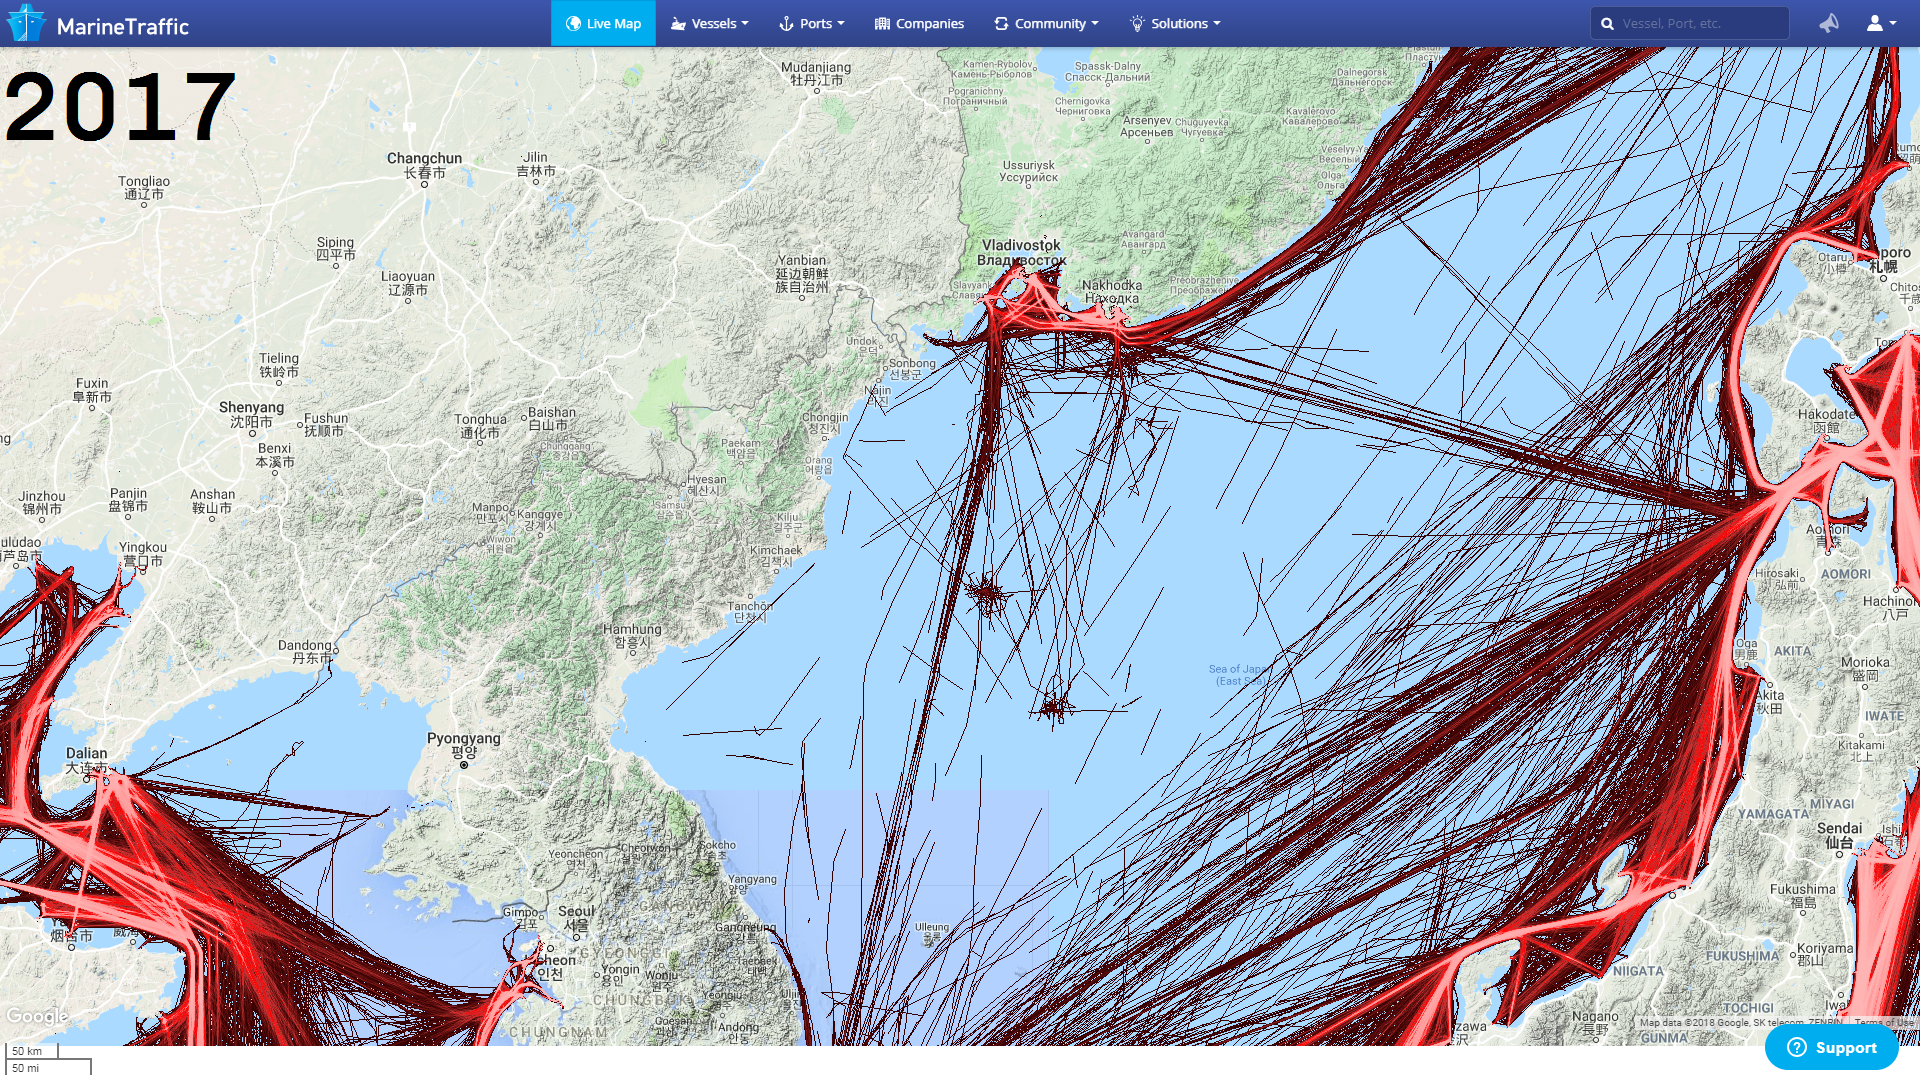Viewport: 1920px width, 1080px height.
Task: Click the Hamhung city label
Action: coord(632,636)
